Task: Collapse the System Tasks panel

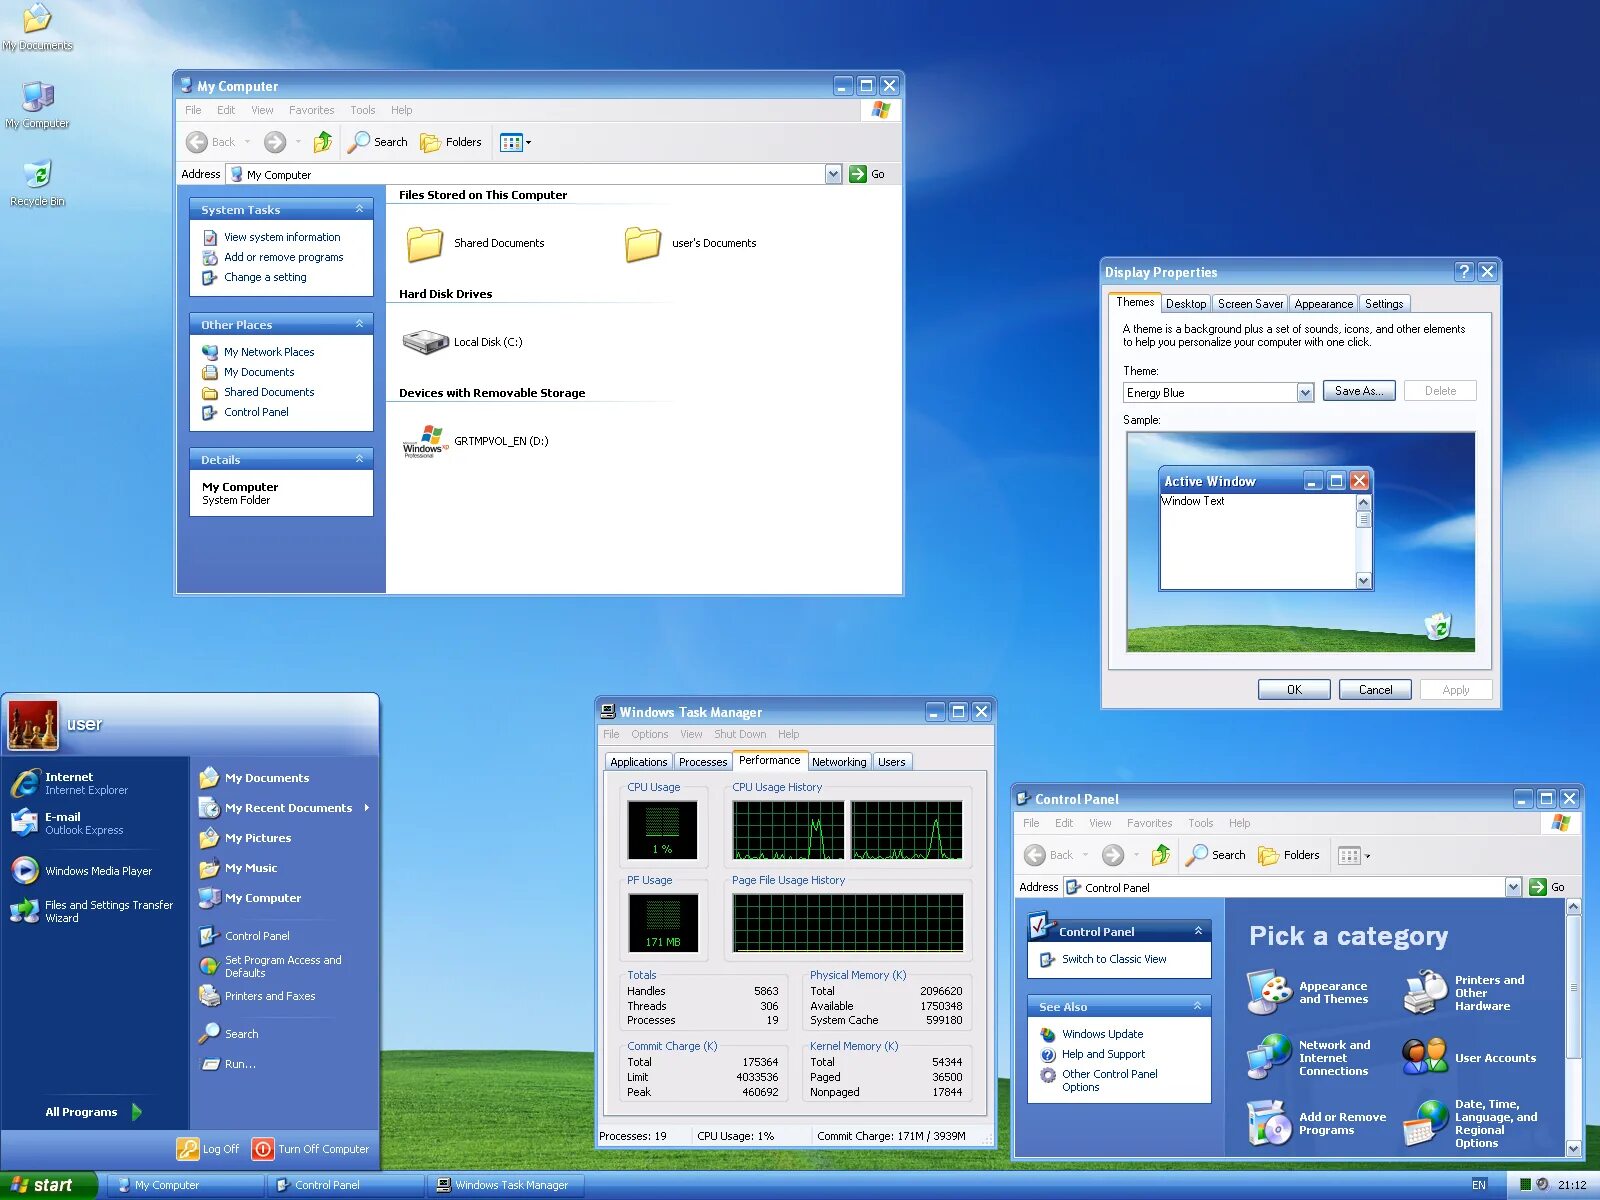Action: coord(359,209)
